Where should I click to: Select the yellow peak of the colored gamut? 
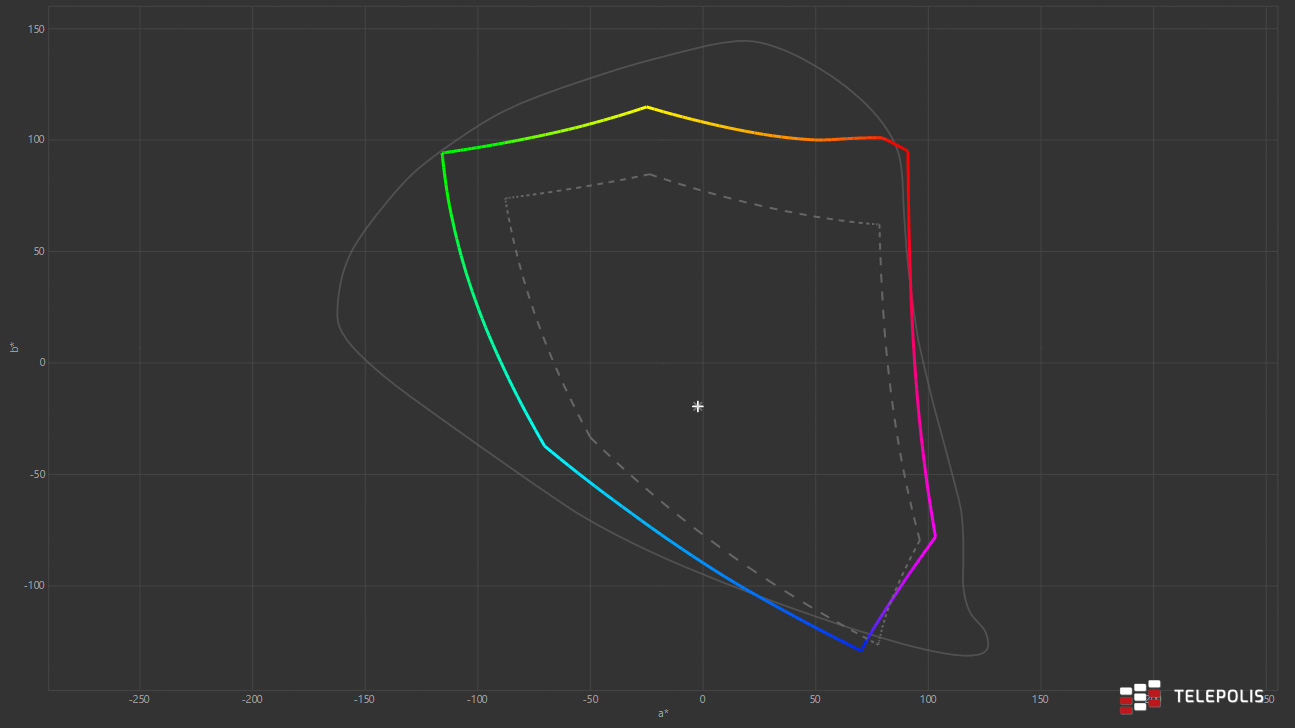pyautogui.click(x=646, y=106)
